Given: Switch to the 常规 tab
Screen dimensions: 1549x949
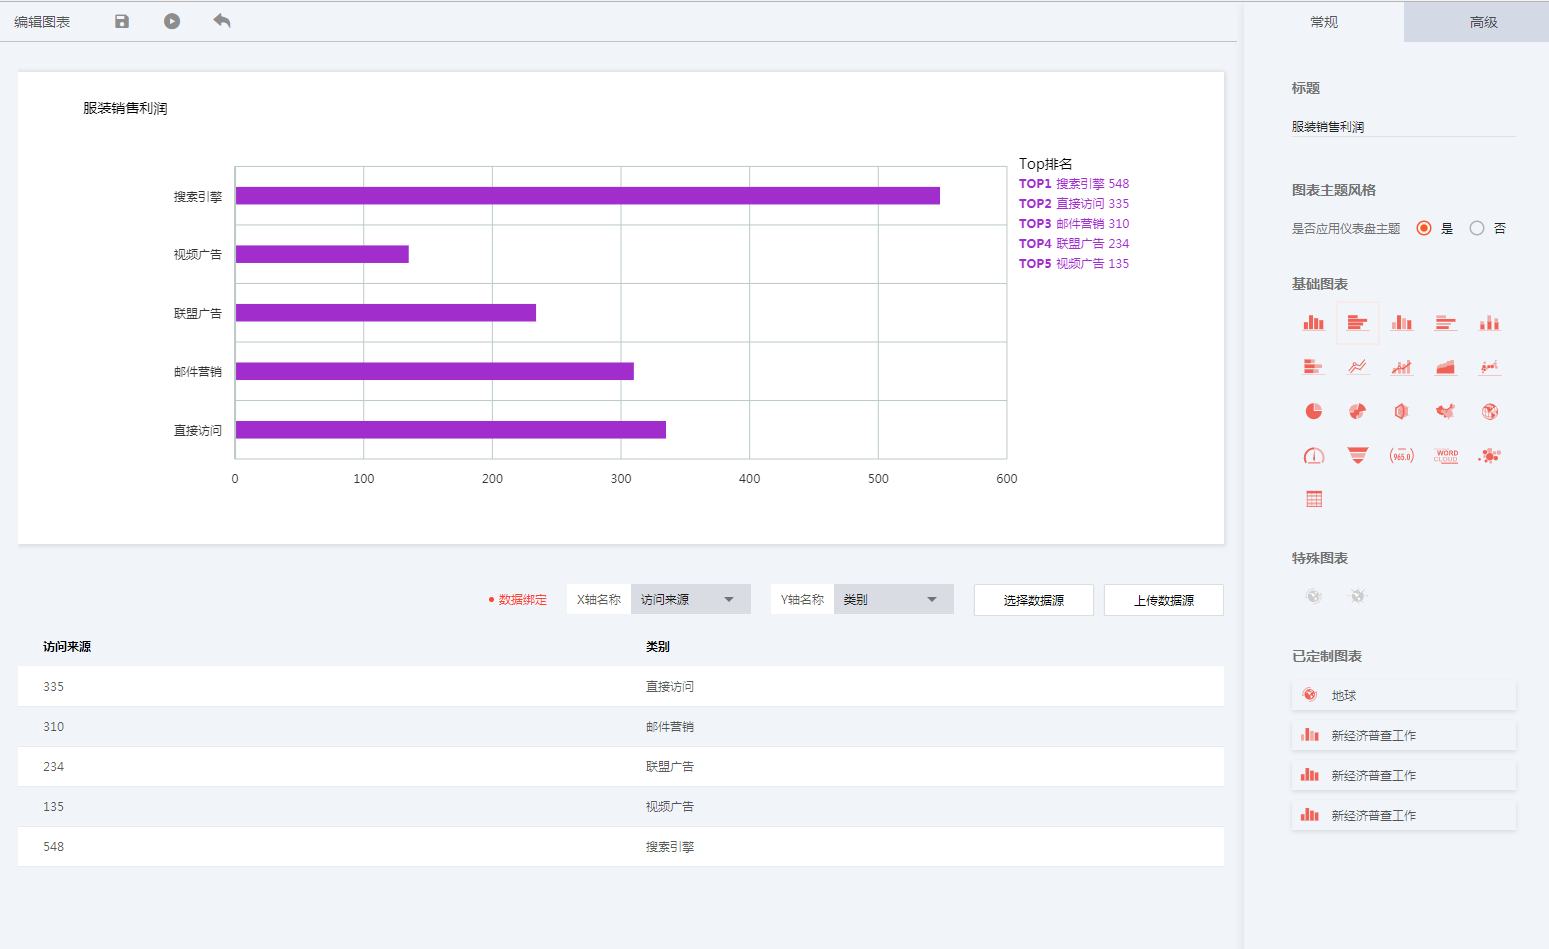Looking at the screenshot, I should coord(1323,22).
